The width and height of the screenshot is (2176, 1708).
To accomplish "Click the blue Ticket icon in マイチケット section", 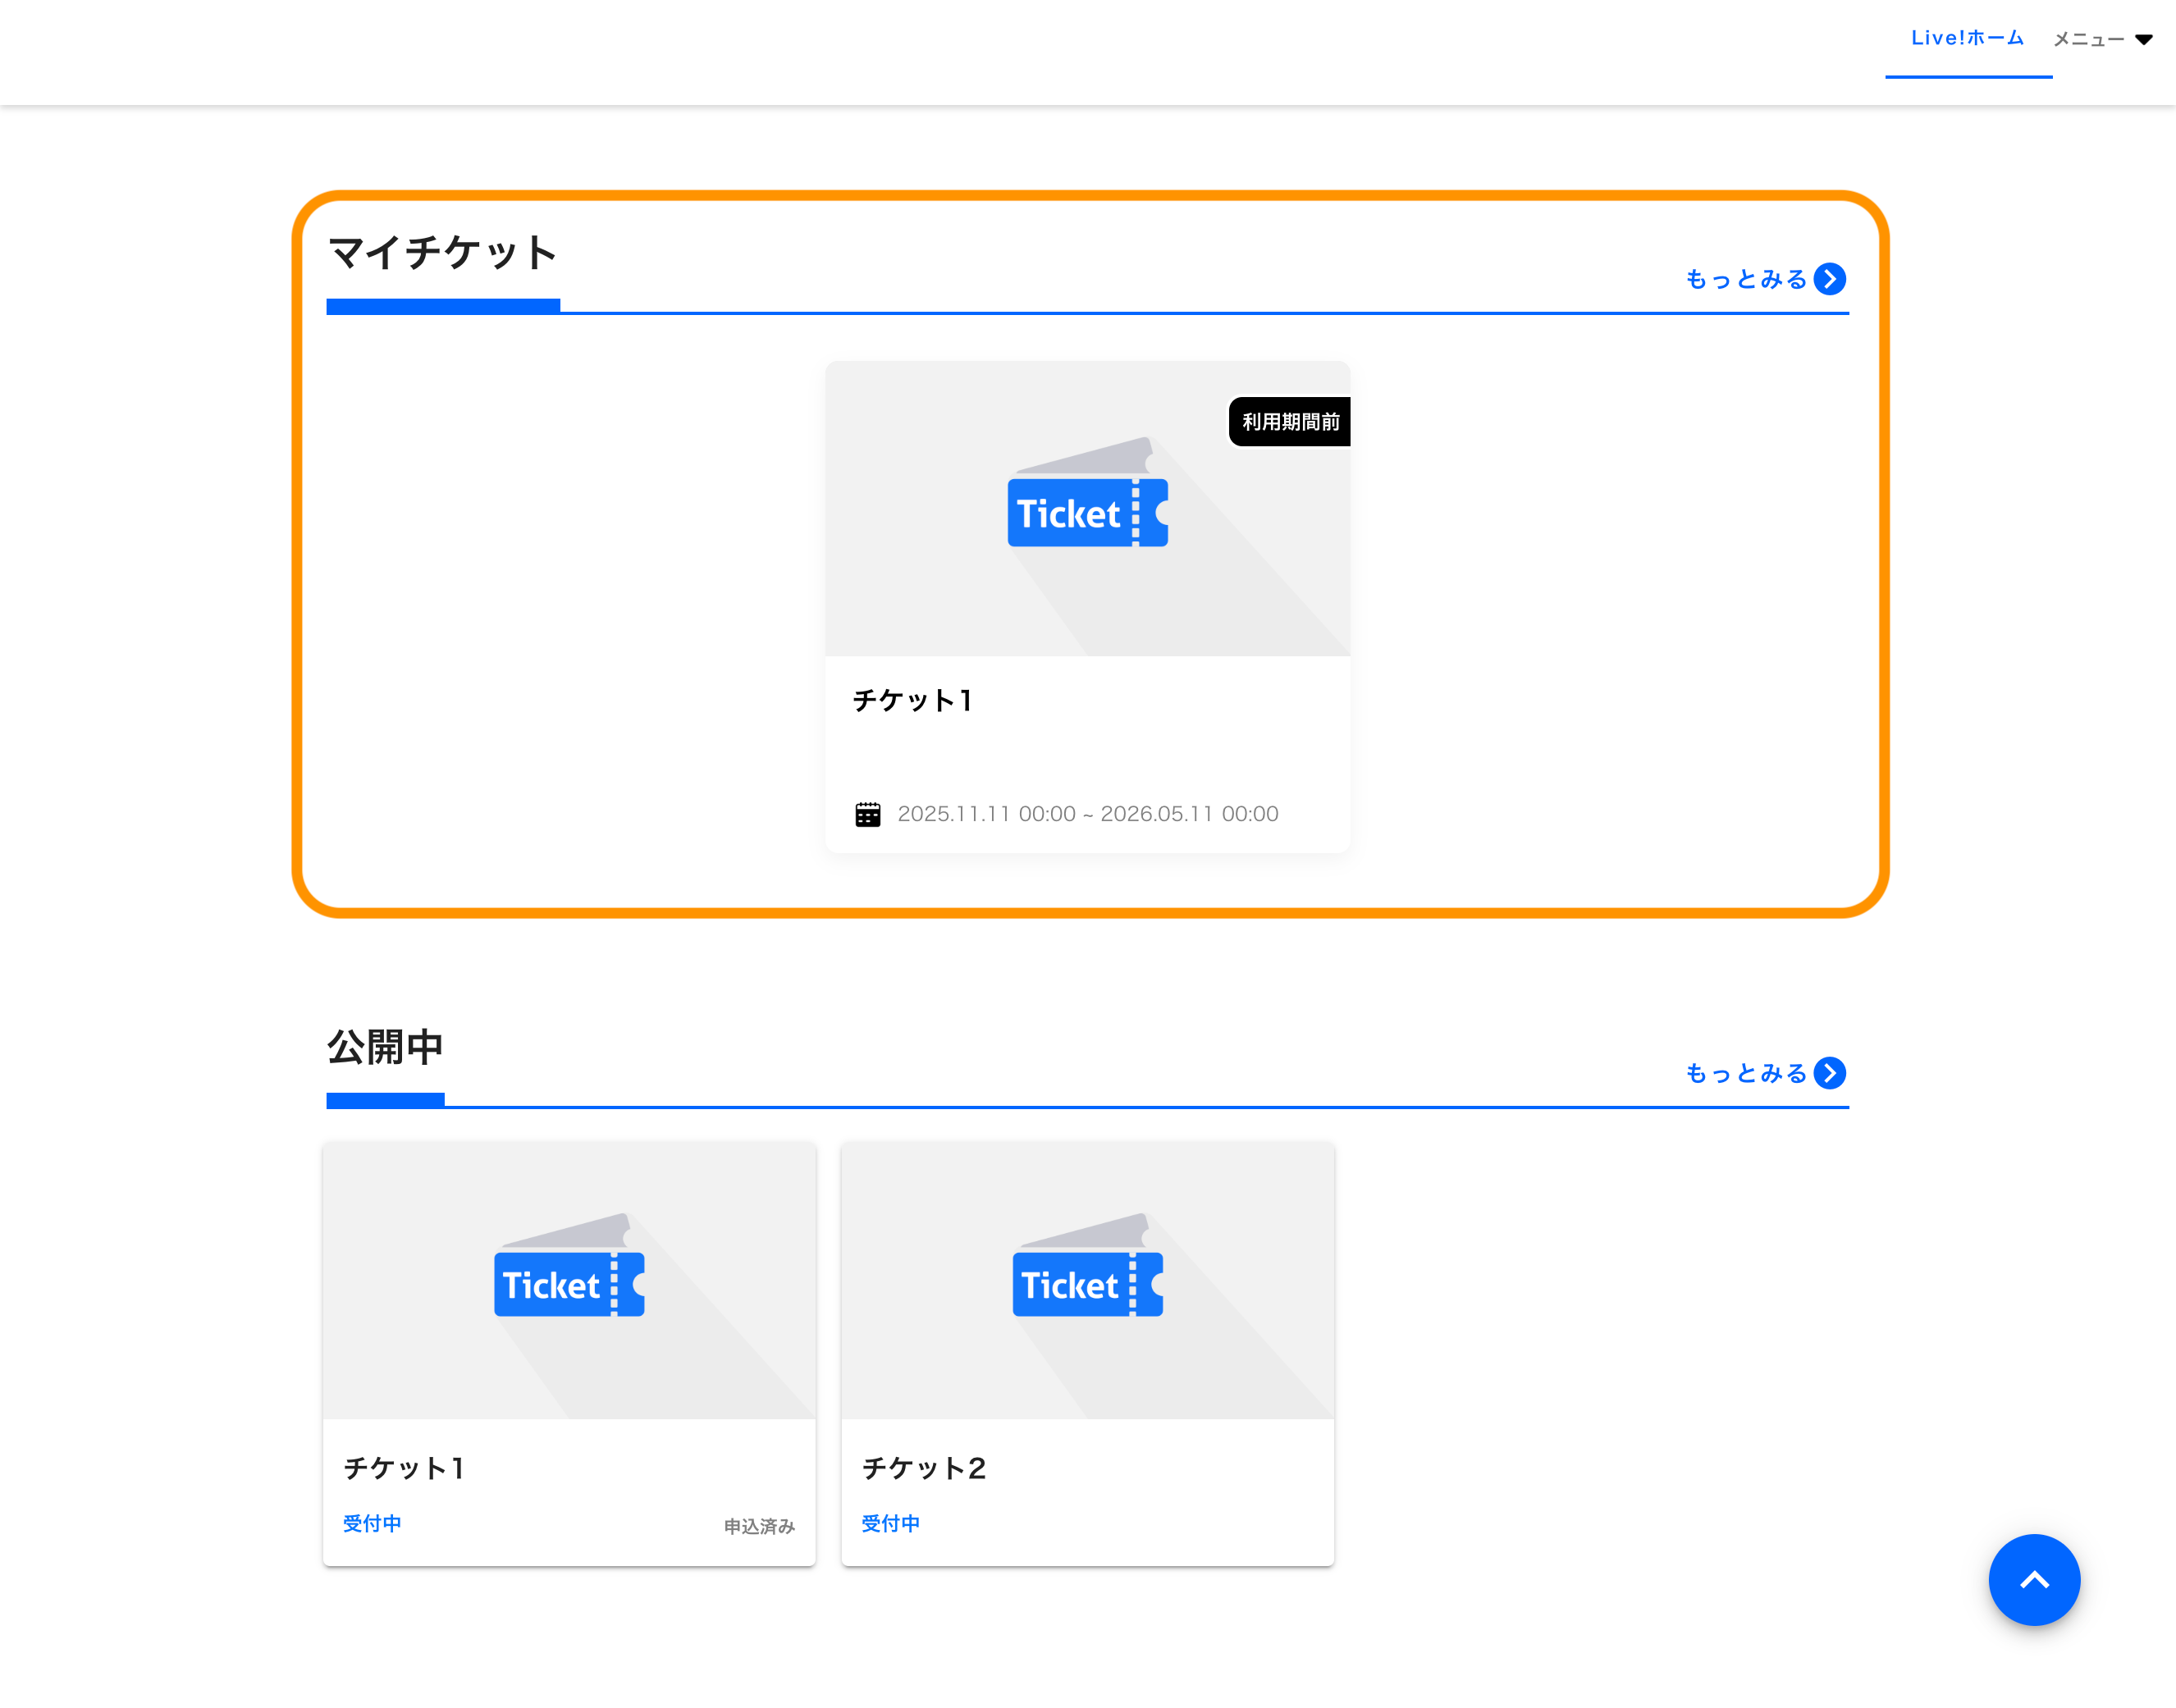I will pos(1087,512).
